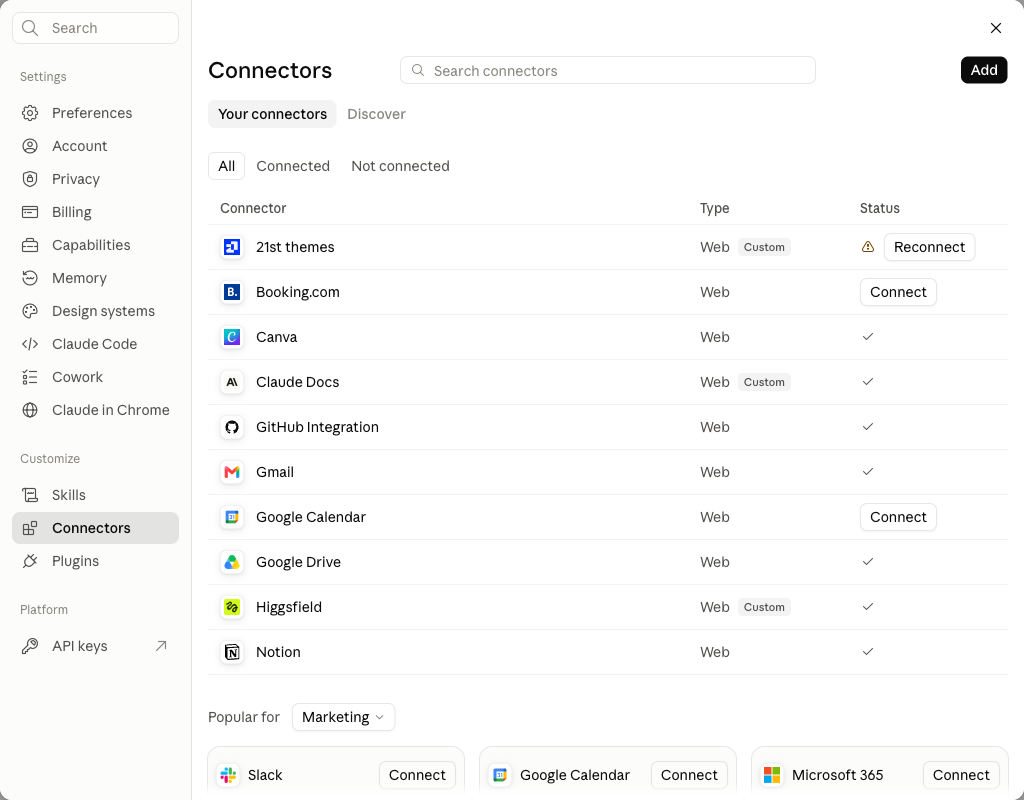
Task: Click the Billing card icon
Action: point(30,212)
